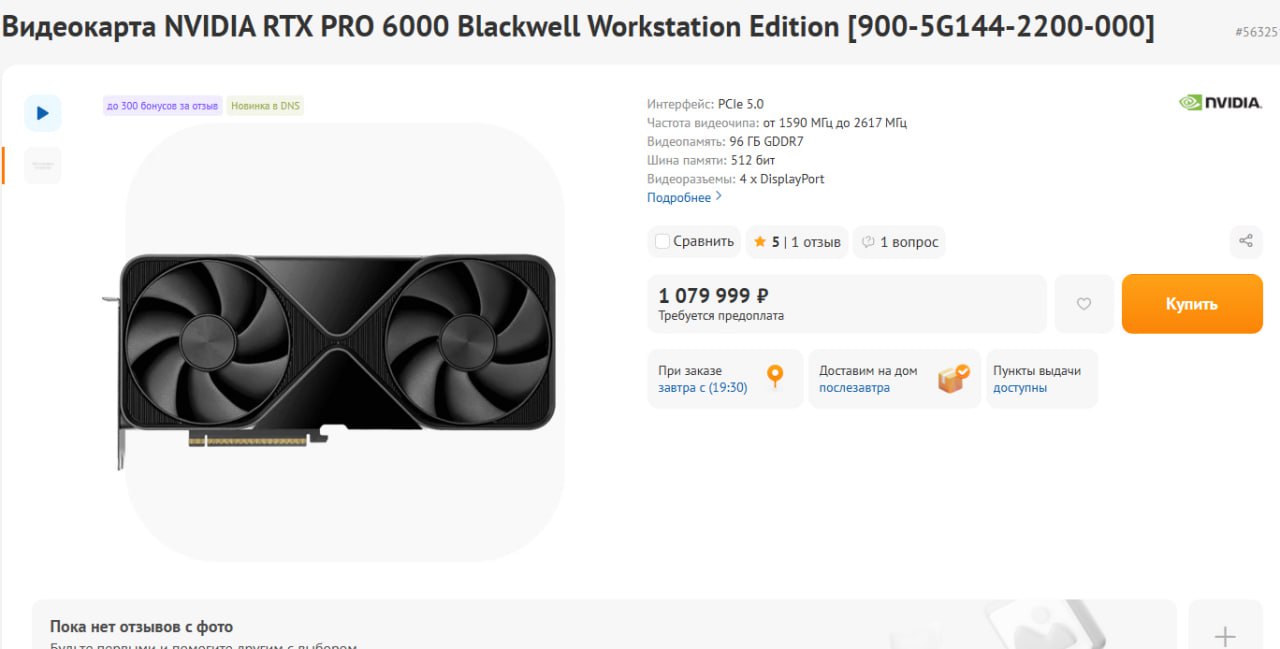This screenshot has height=649, width=1280.
Task: Click the plus icon to add photo
Action: 1225,636
